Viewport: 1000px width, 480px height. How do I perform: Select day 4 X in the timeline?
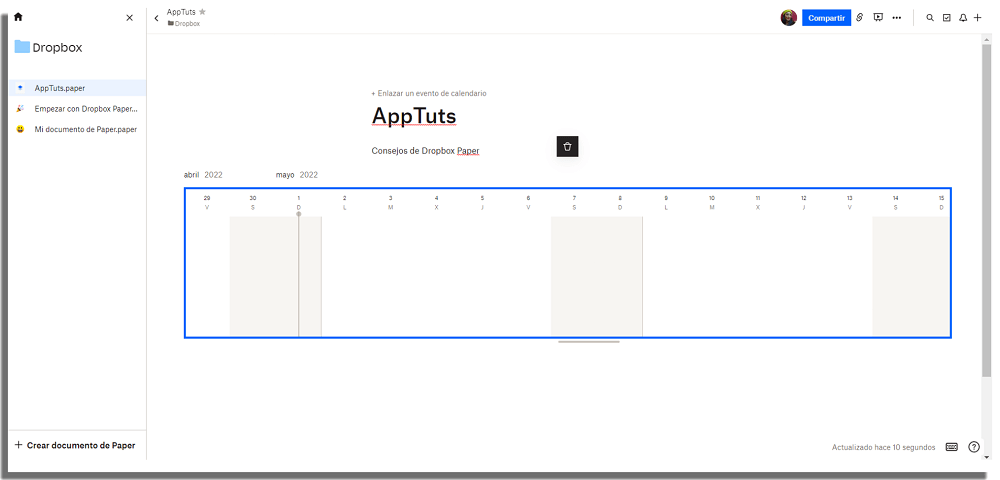tap(436, 203)
